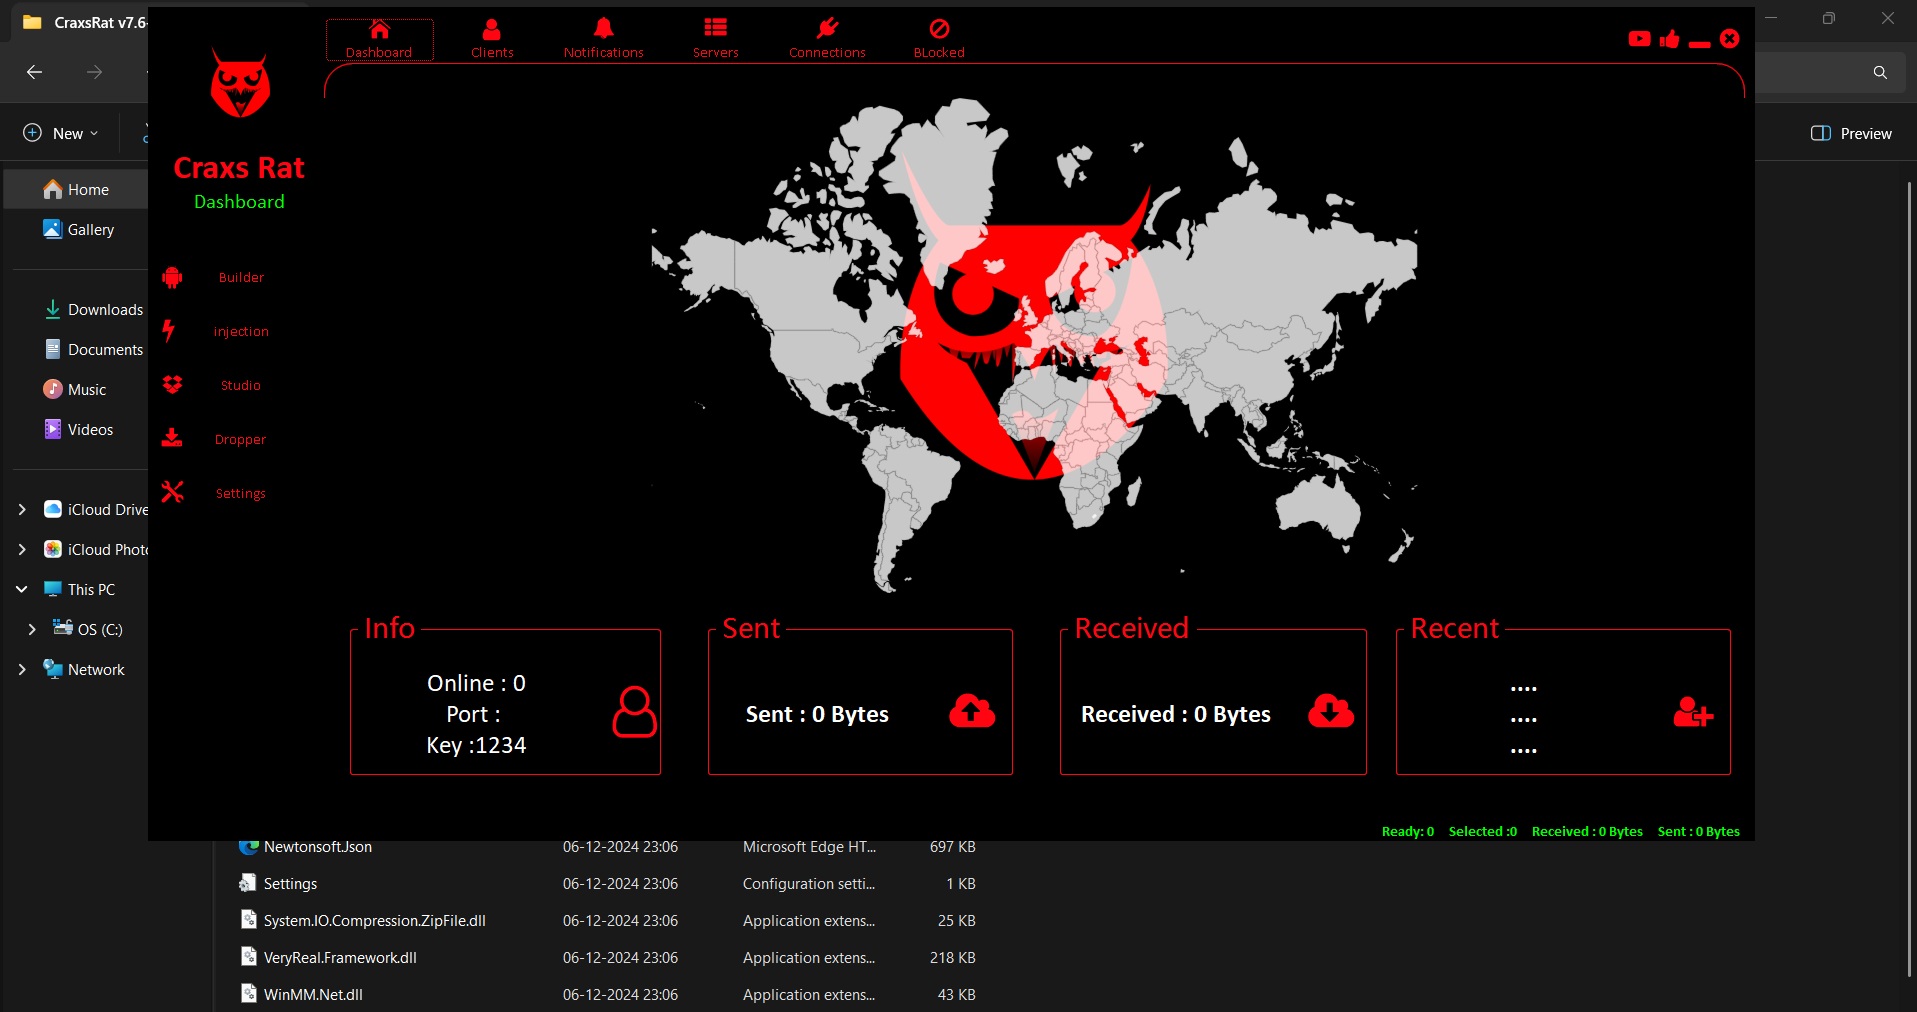Expand Network in navigation tree
This screenshot has width=1917, height=1012.
(x=22, y=669)
